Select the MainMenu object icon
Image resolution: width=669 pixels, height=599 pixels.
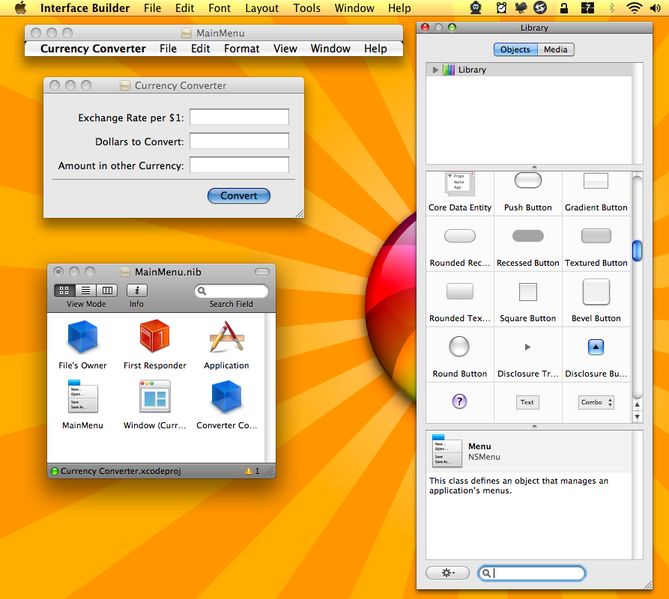coord(83,396)
